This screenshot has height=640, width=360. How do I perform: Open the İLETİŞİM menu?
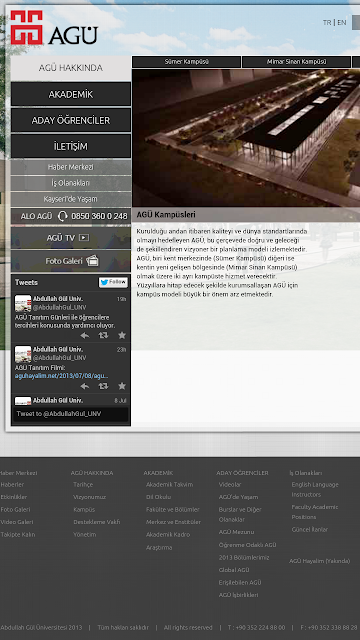click(71, 147)
